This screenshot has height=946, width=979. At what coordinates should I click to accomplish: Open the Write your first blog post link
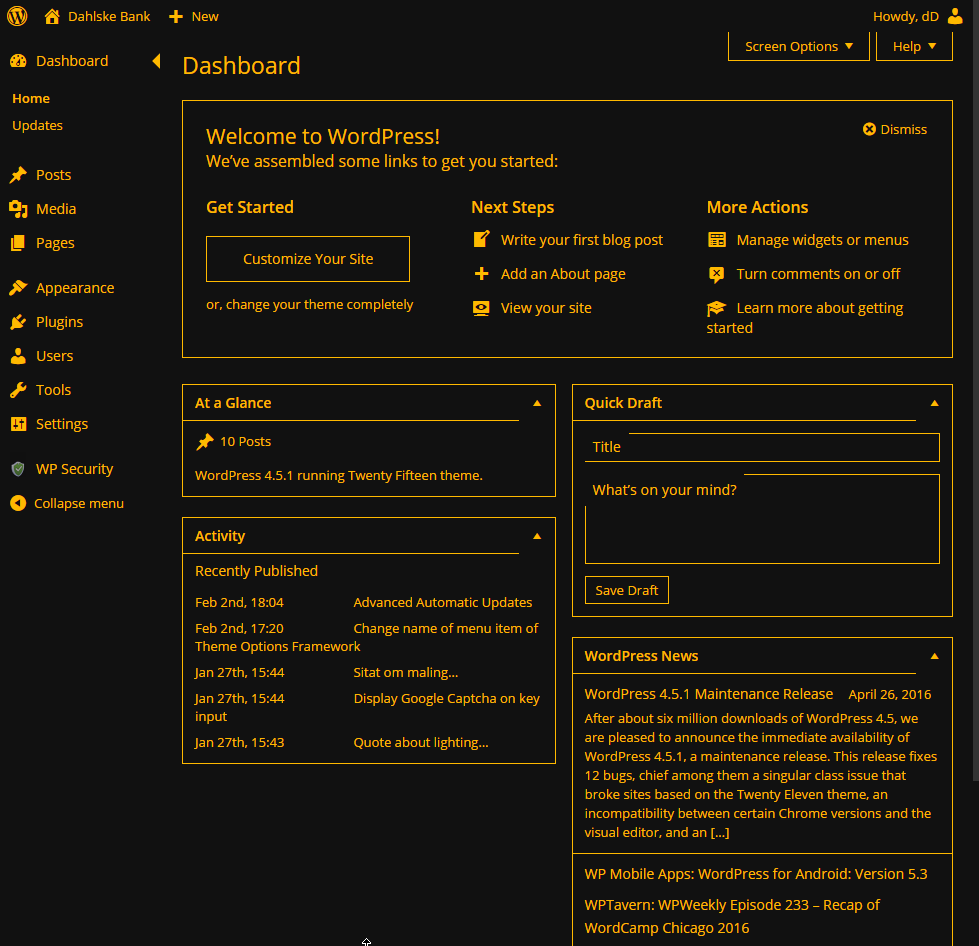click(582, 240)
